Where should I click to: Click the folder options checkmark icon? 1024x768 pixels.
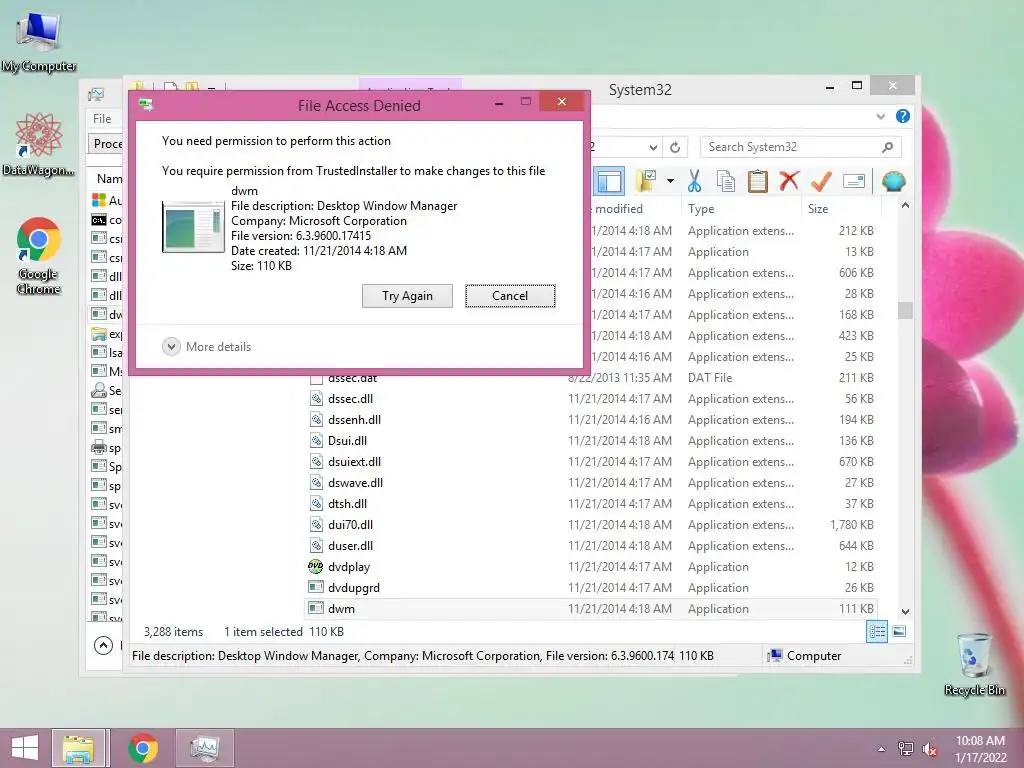coord(645,181)
